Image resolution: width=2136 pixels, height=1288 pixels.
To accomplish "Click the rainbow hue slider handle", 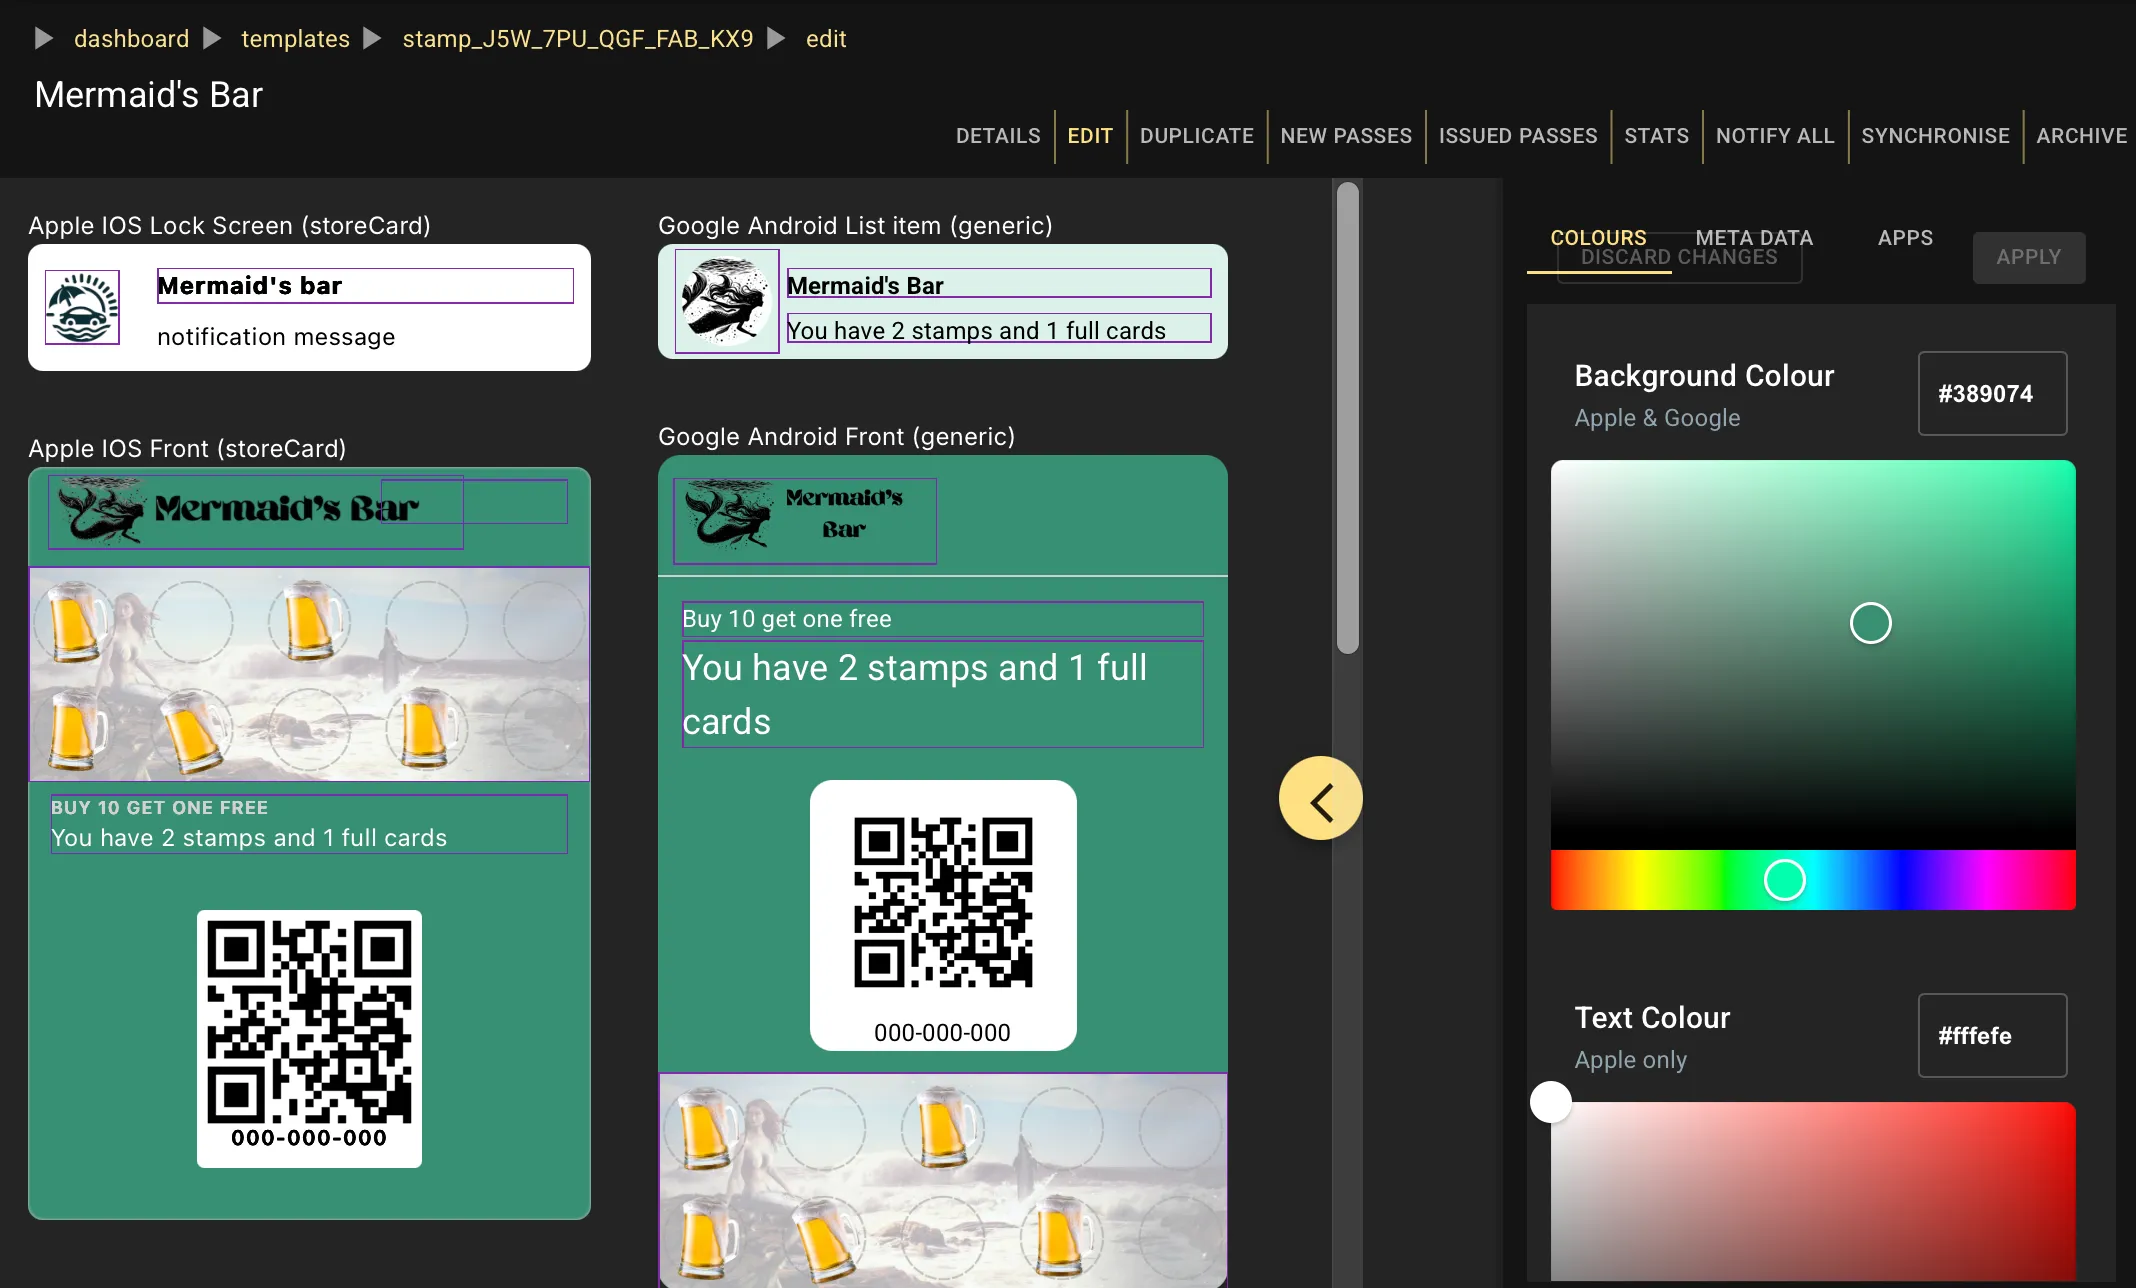I will point(1784,880).
